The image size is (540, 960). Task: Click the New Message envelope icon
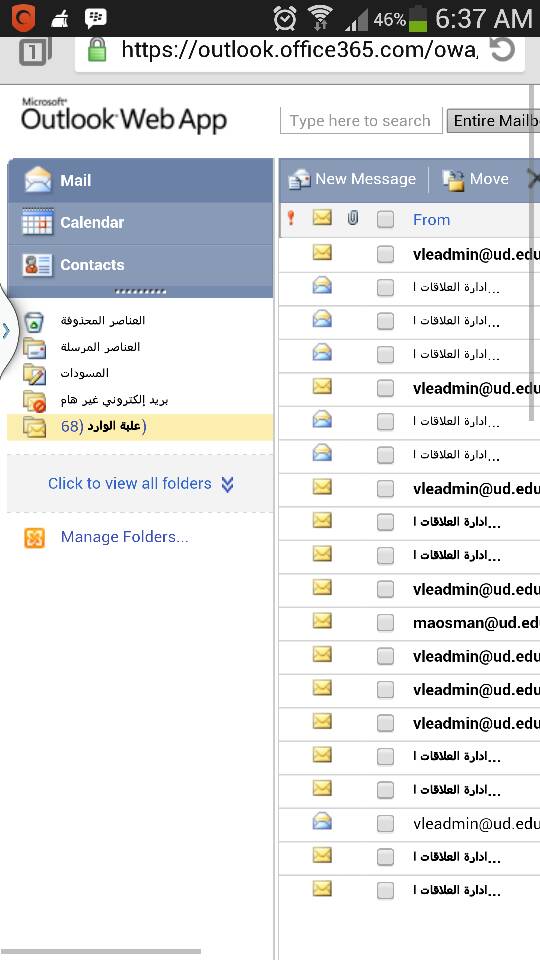[x=299, y=179]
